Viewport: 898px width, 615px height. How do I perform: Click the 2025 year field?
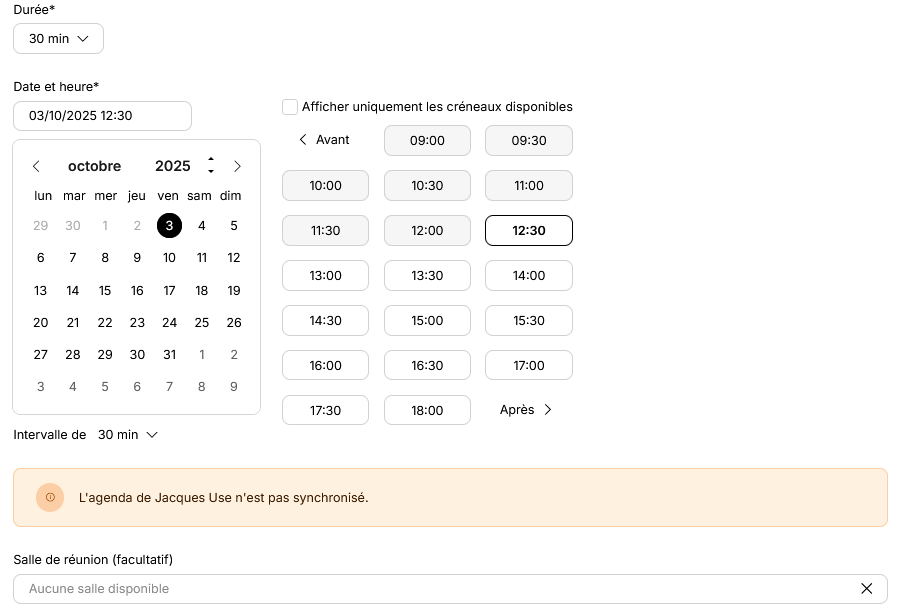click(x=172, y=167)
